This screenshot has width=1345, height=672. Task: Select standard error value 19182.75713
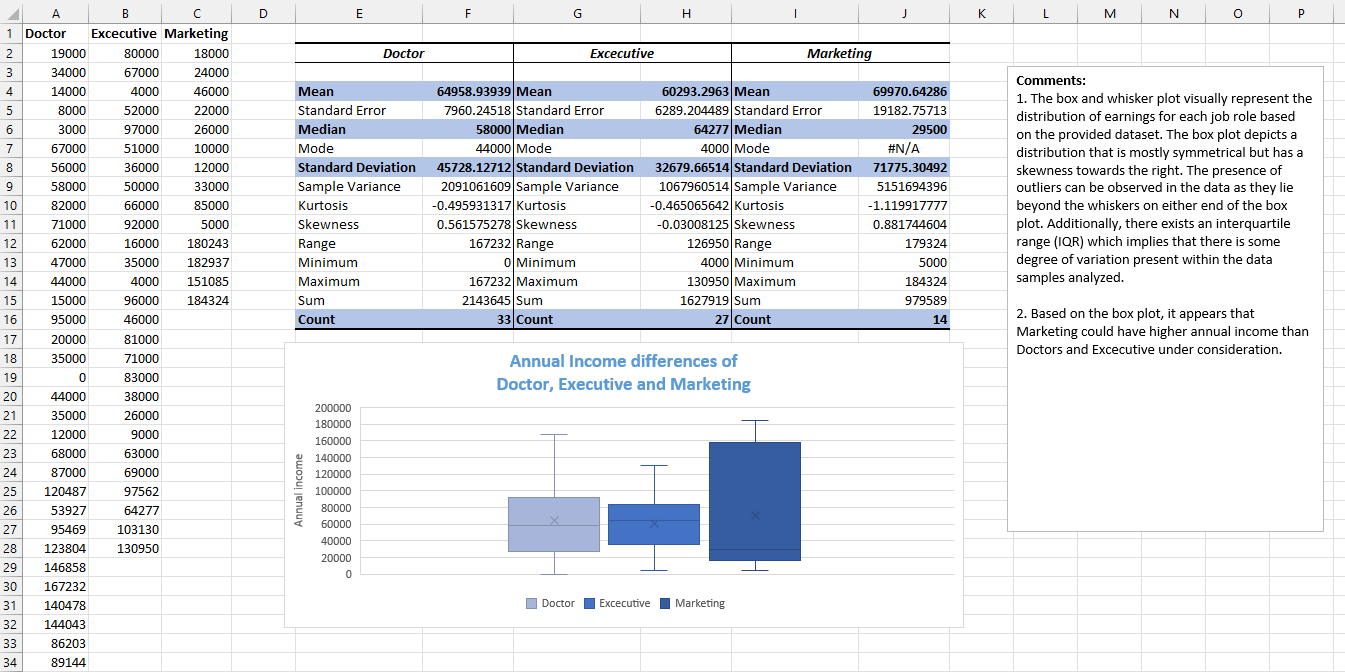pyautogui.click(x=904, y=110)
